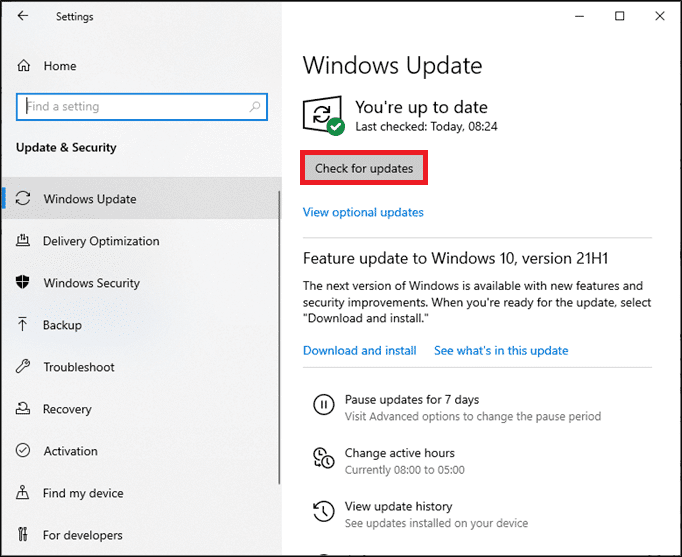
Task: Click the Delivery Optimization icon
Action: [x=23, y=241]
